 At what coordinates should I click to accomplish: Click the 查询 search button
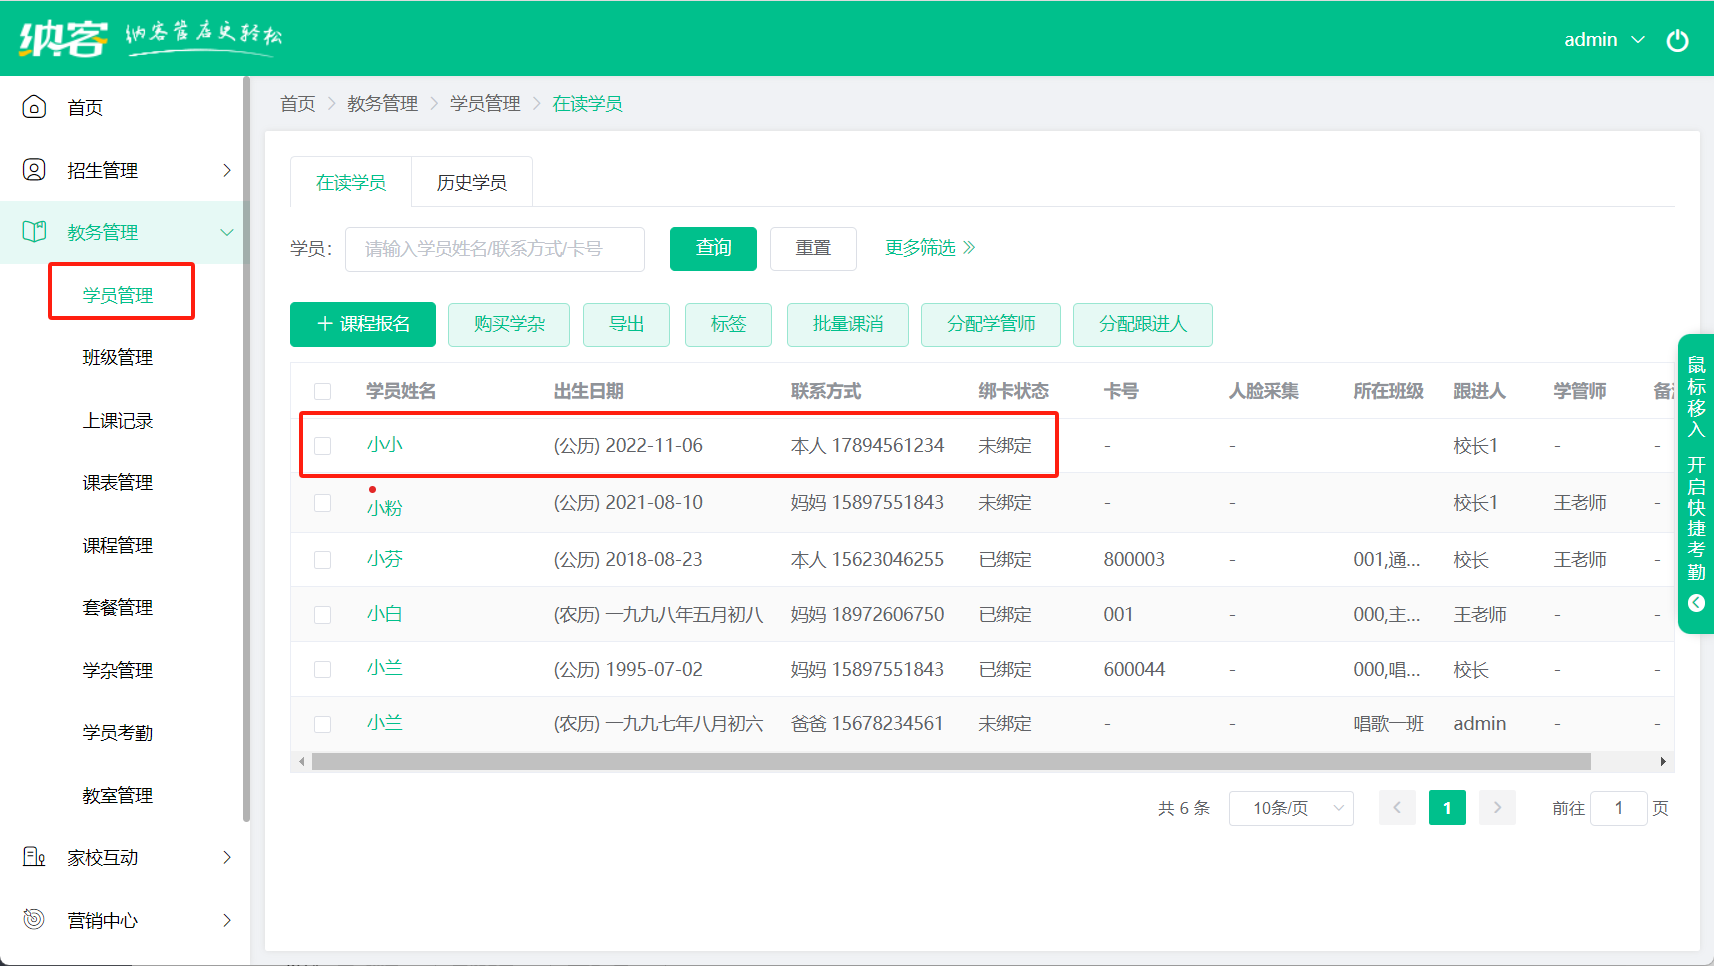pos(713,248)
